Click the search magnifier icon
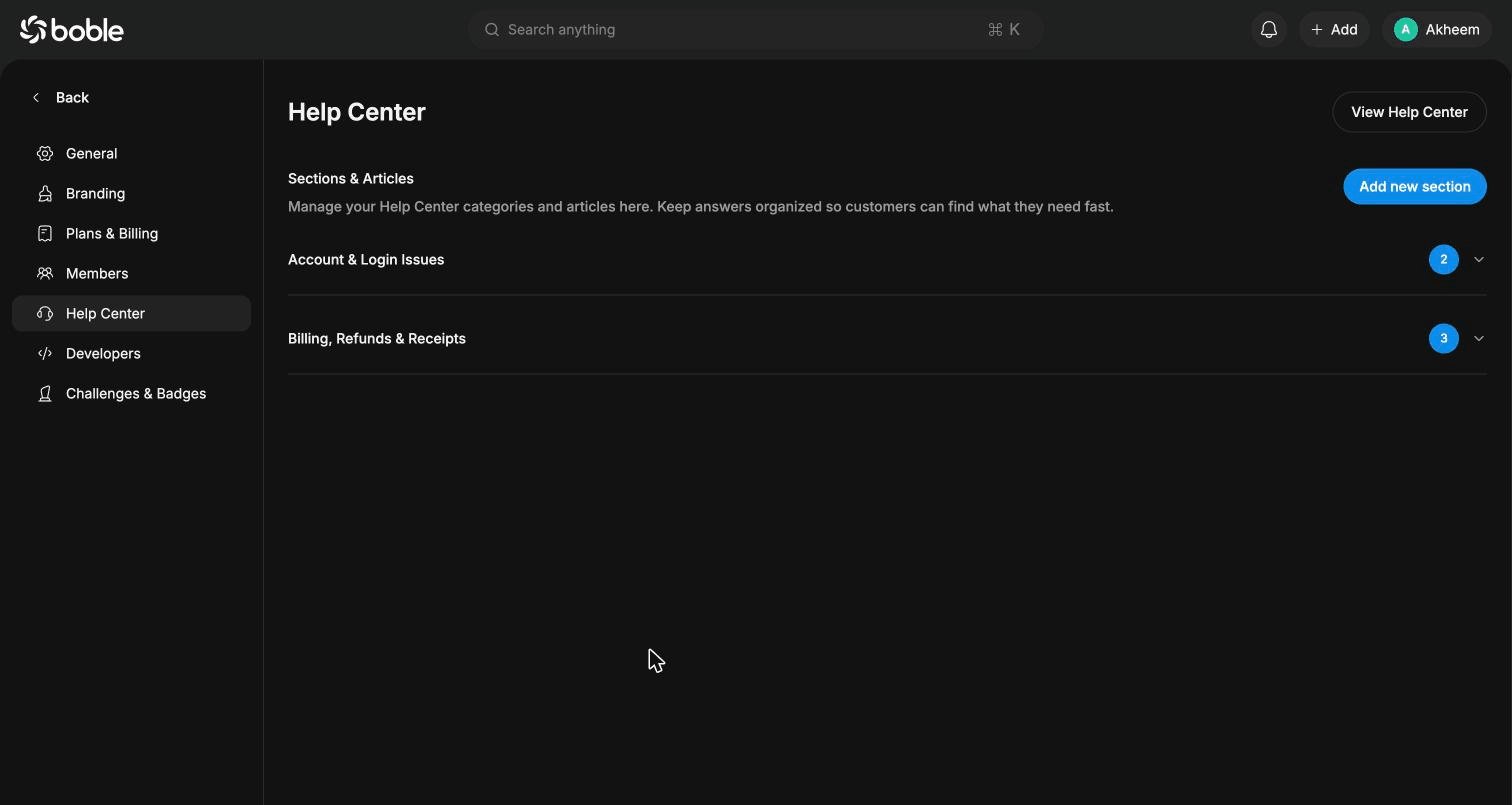The image size is (1512, 805). coord(492,30)
